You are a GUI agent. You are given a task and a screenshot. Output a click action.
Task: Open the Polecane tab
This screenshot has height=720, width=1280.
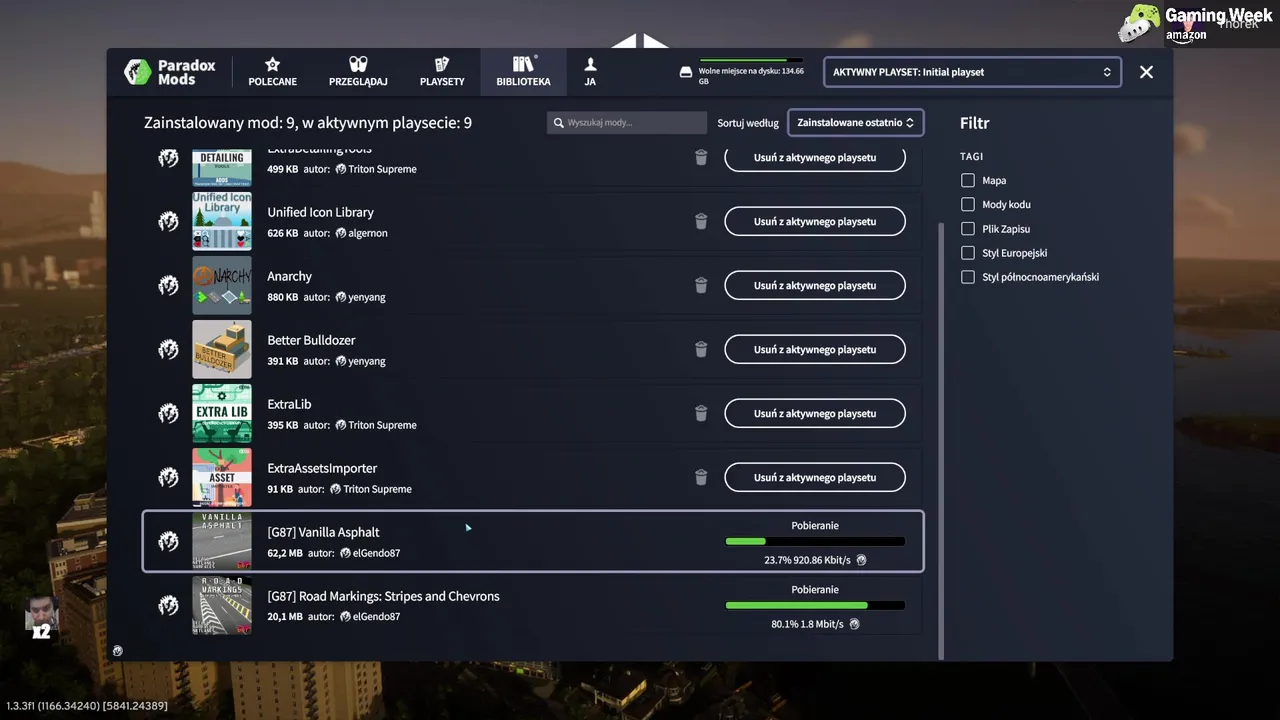[272, 72]
